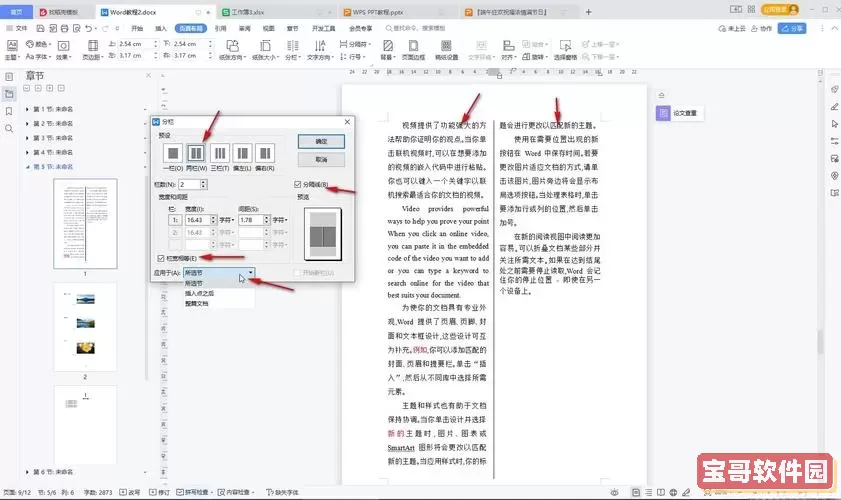841x500 pixels.
Task: Click the vertical scrollbar of the document
Action: pos(820,342)
